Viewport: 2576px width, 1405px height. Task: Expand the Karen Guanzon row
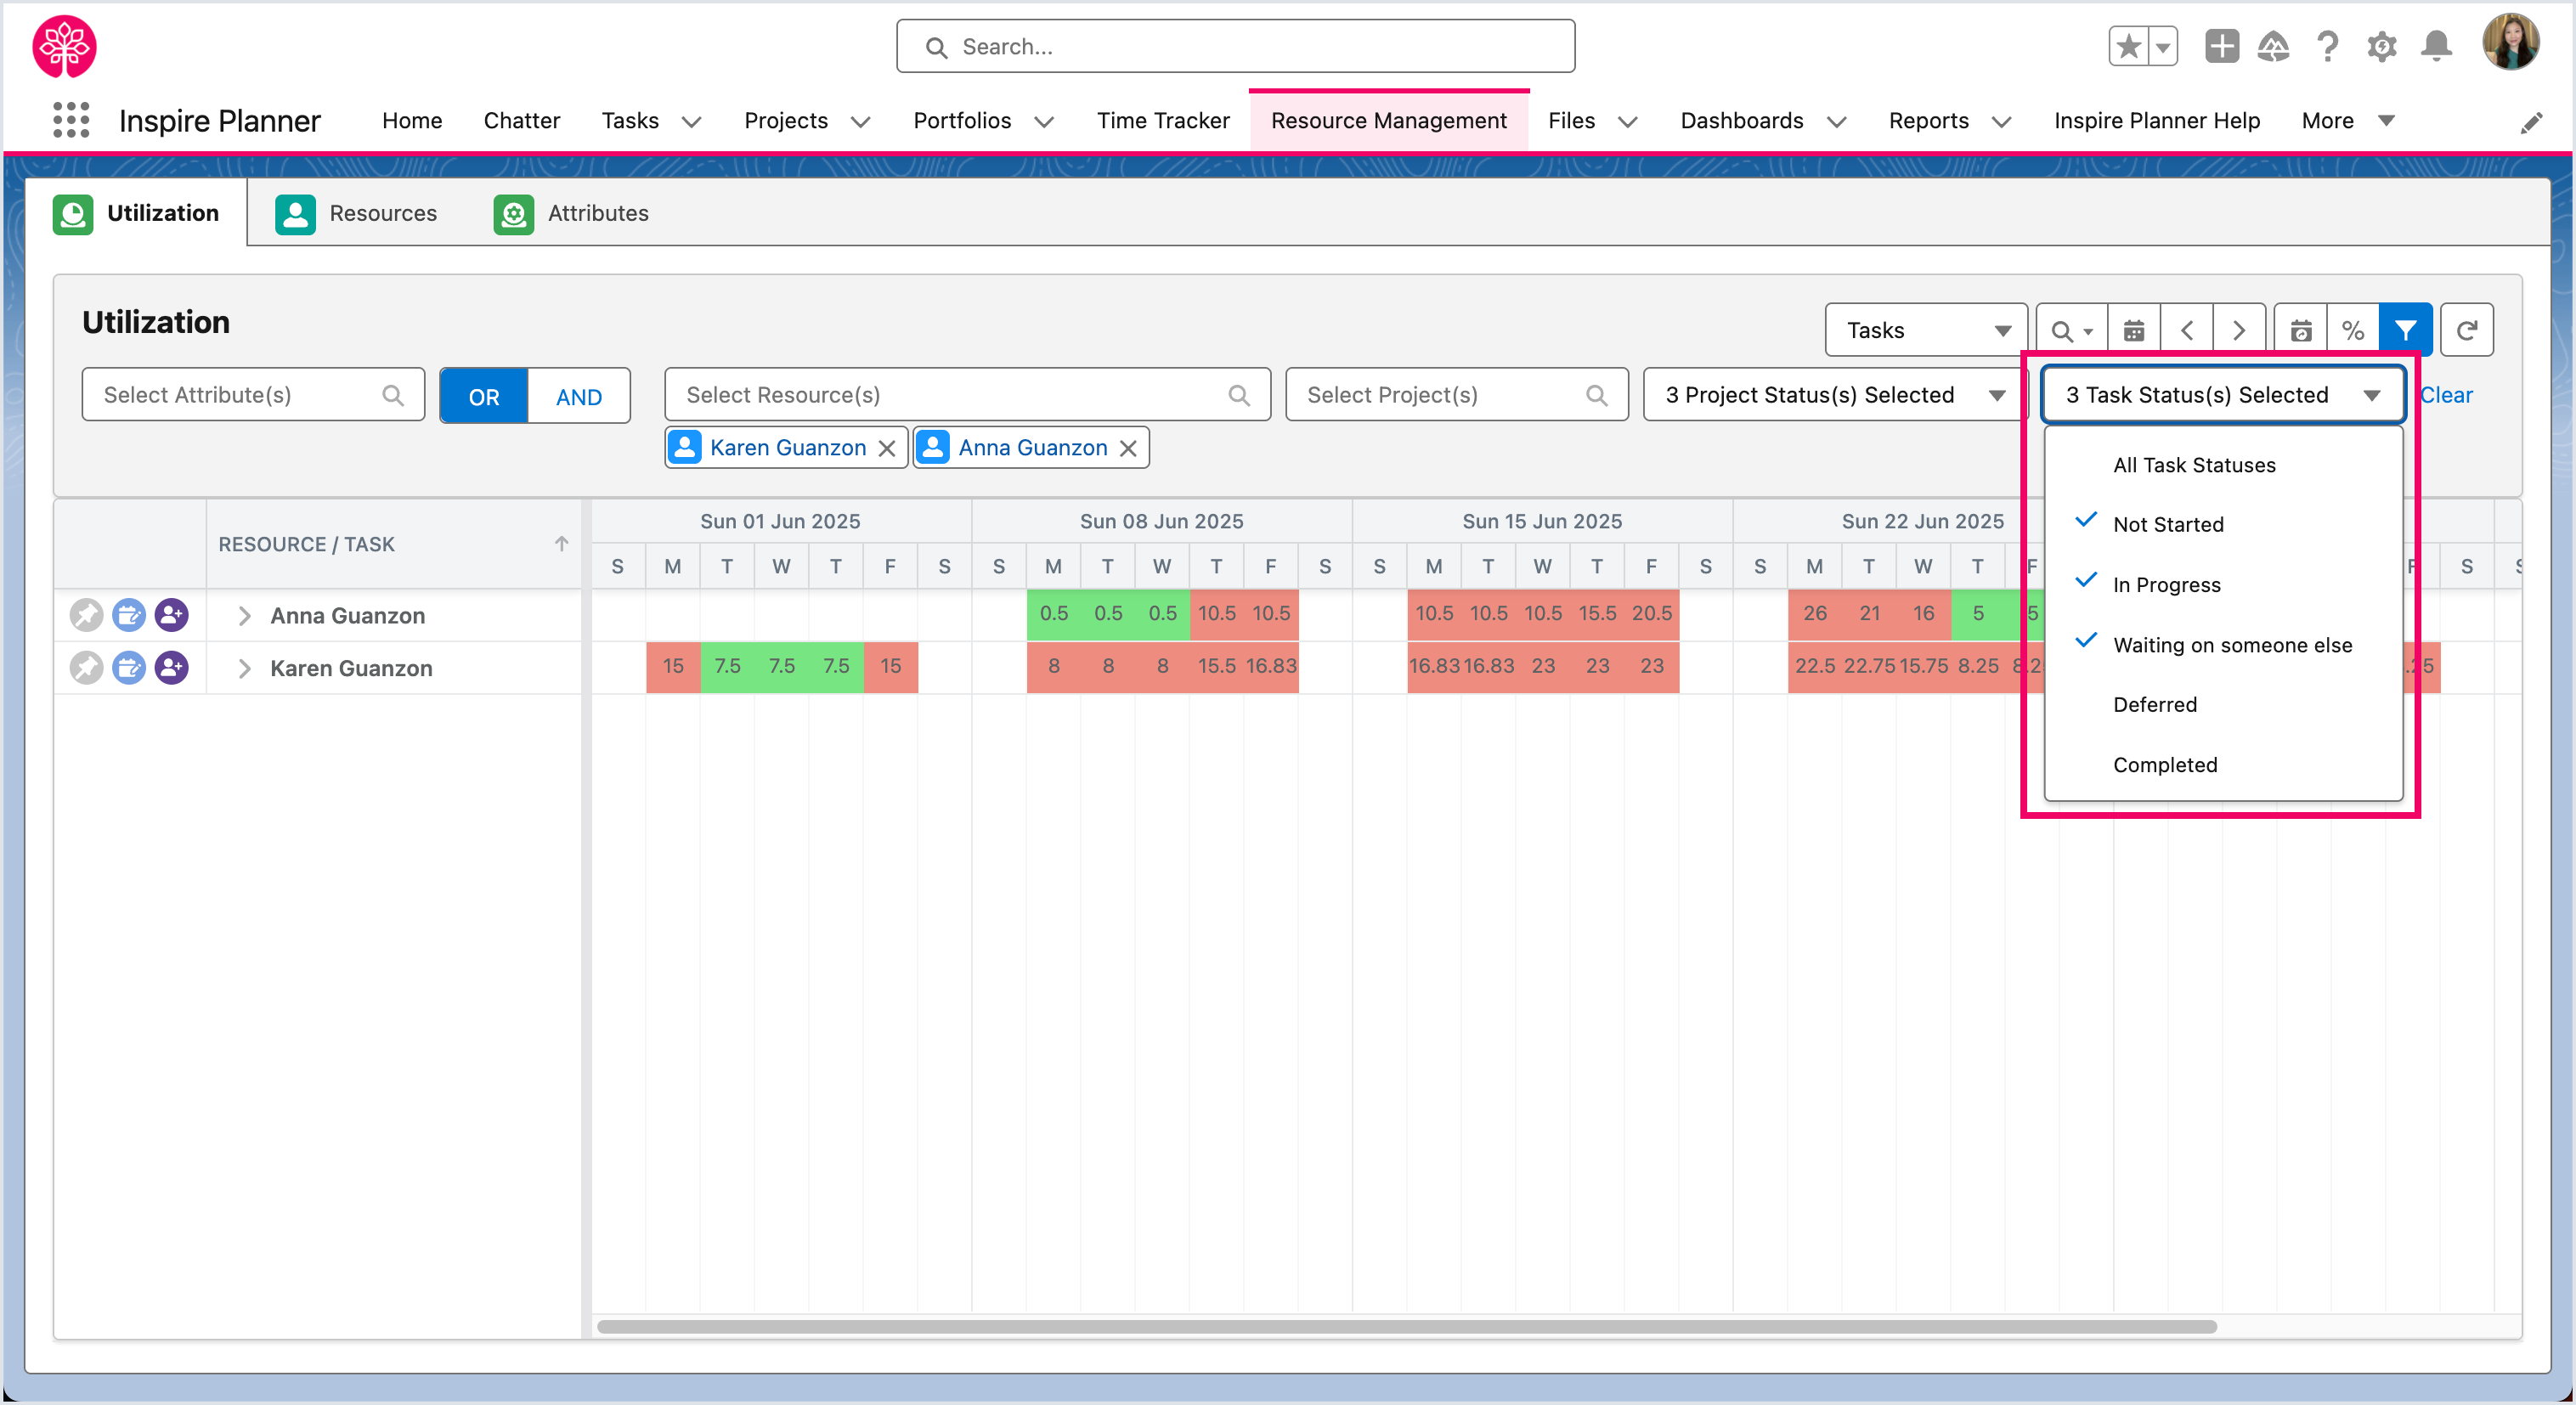pyautogui.click(x=244, y=668)
